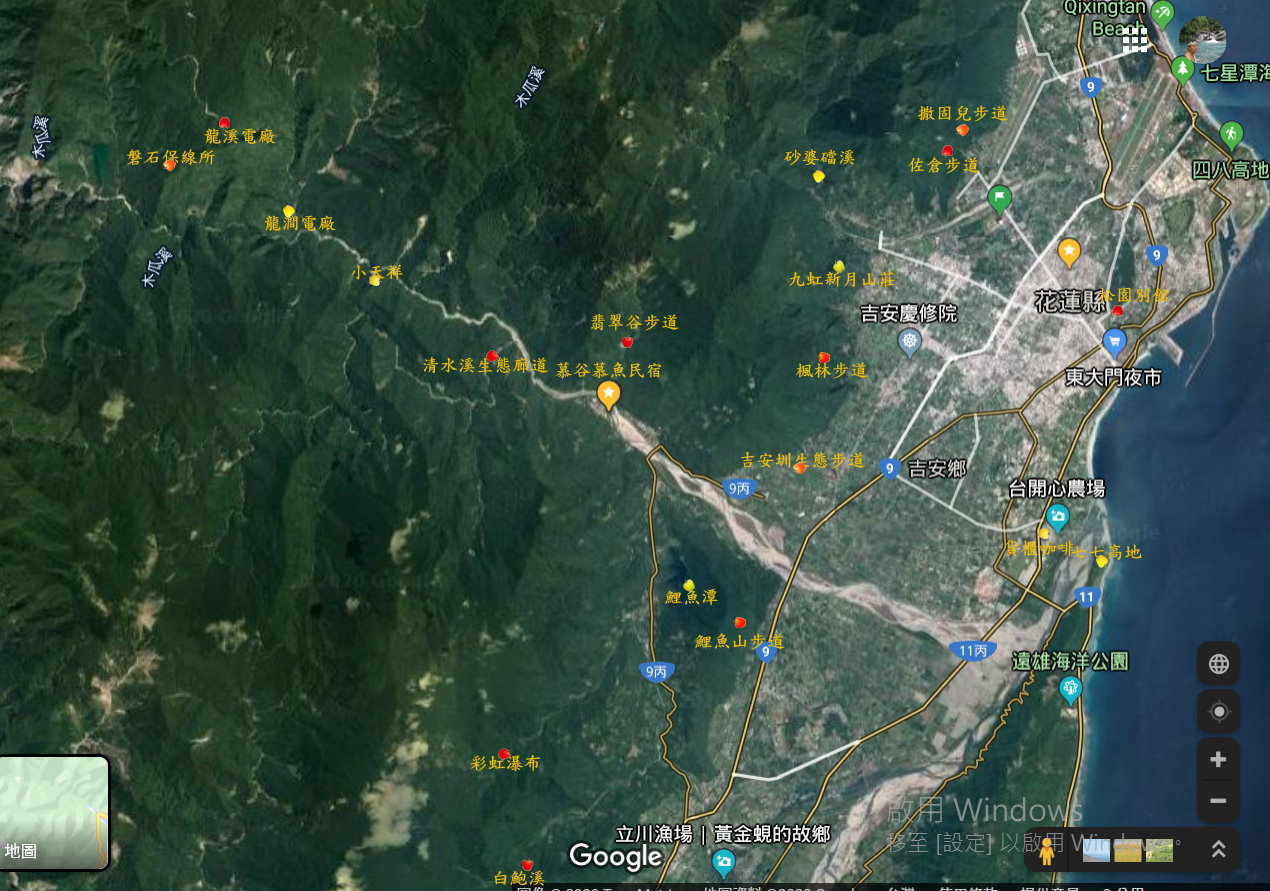Select the red pin at 彩虹瀑布

pos(504,753)
